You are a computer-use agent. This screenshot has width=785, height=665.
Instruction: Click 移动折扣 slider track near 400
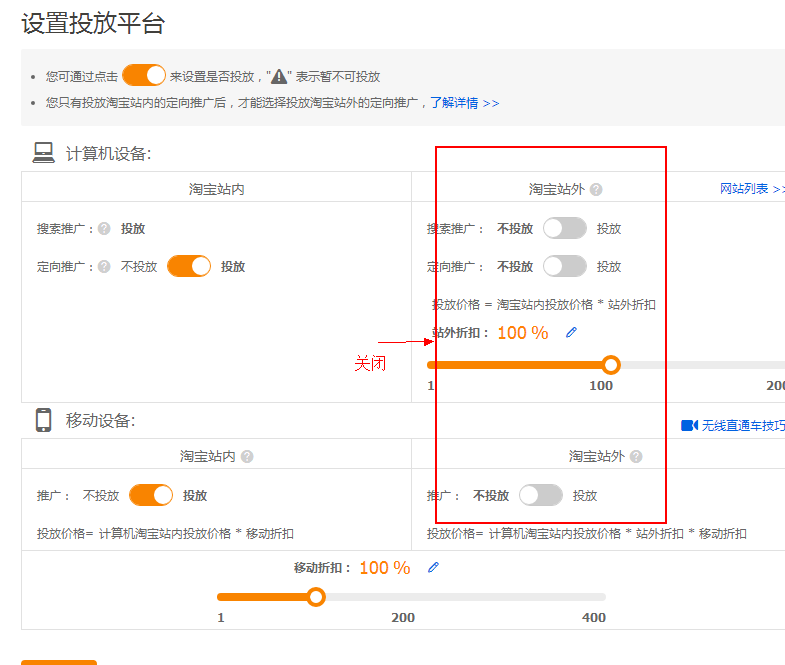coord(594,597)
